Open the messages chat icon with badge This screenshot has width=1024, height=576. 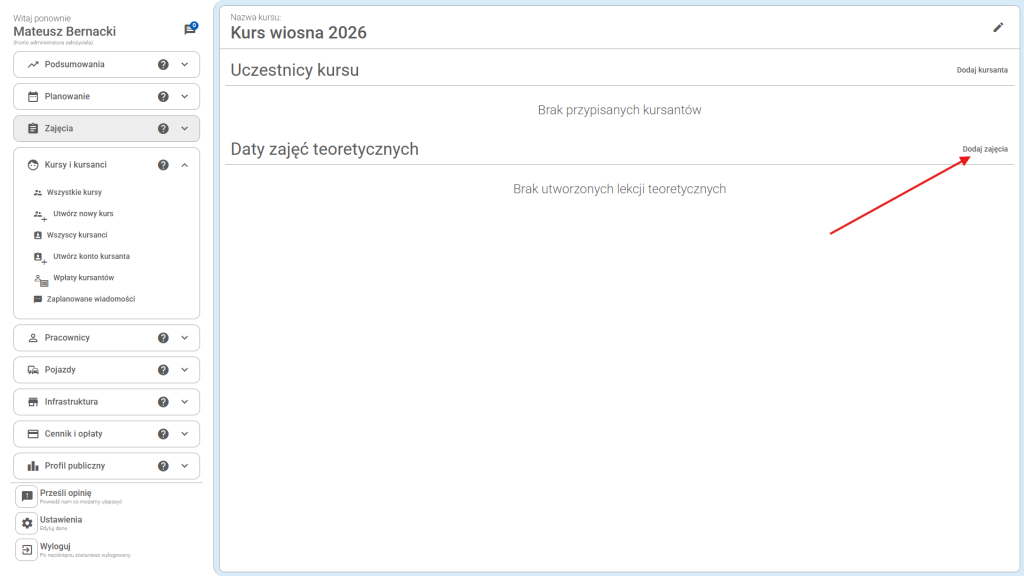tap(189, 30)
